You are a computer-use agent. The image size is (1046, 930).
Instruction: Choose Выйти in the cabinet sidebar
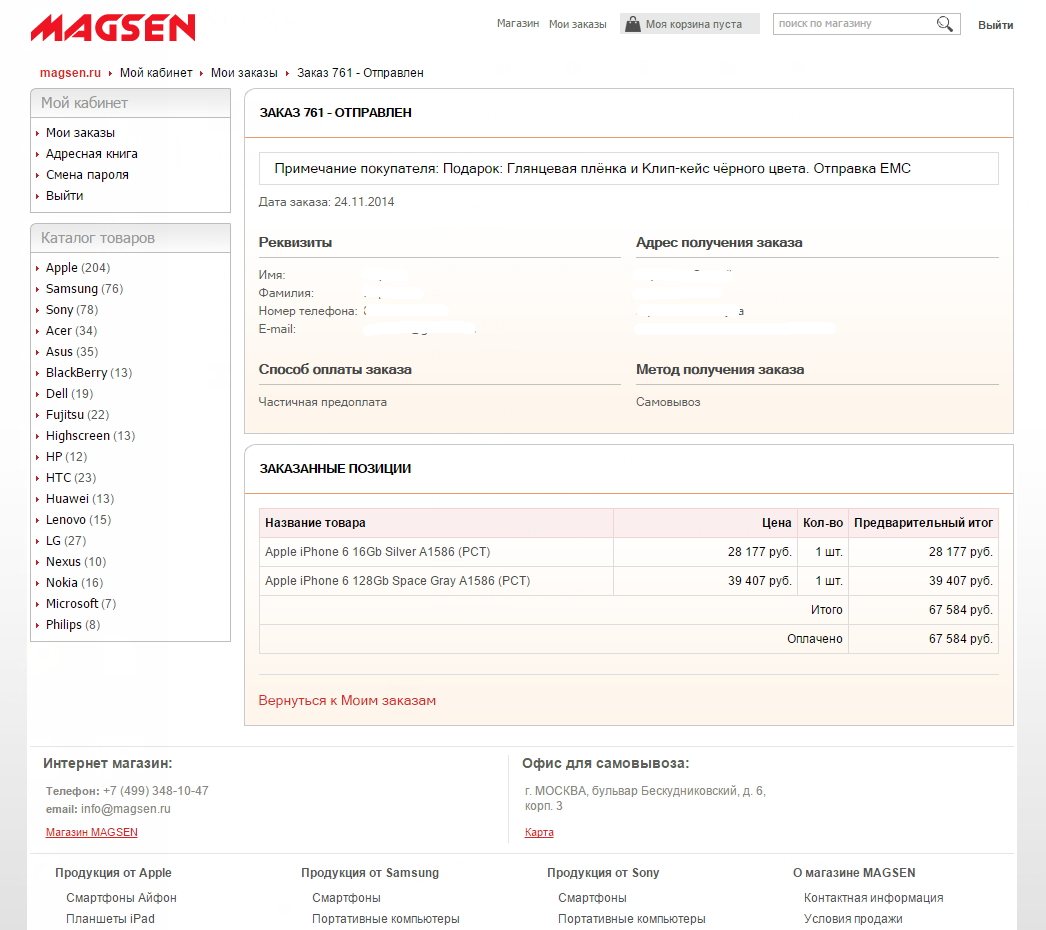point(65,195)
